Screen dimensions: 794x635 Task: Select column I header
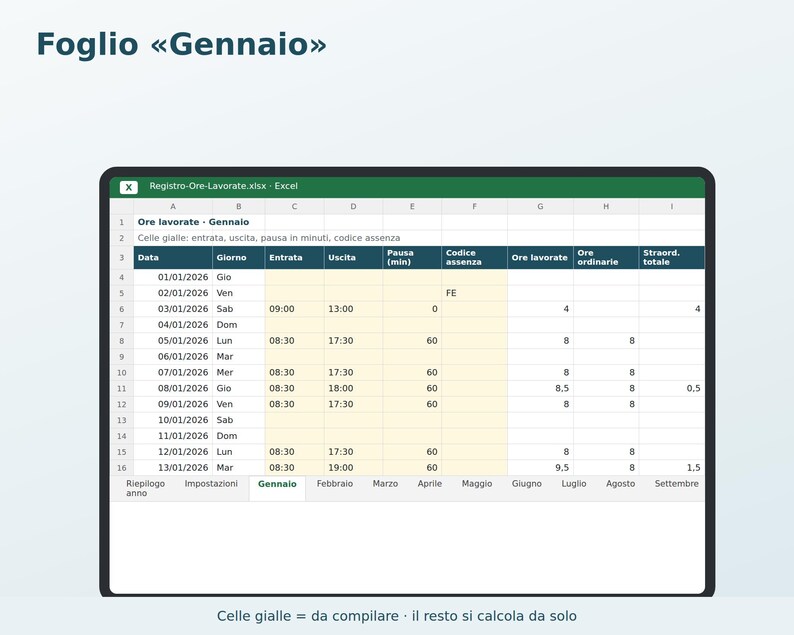coord(672,207)
